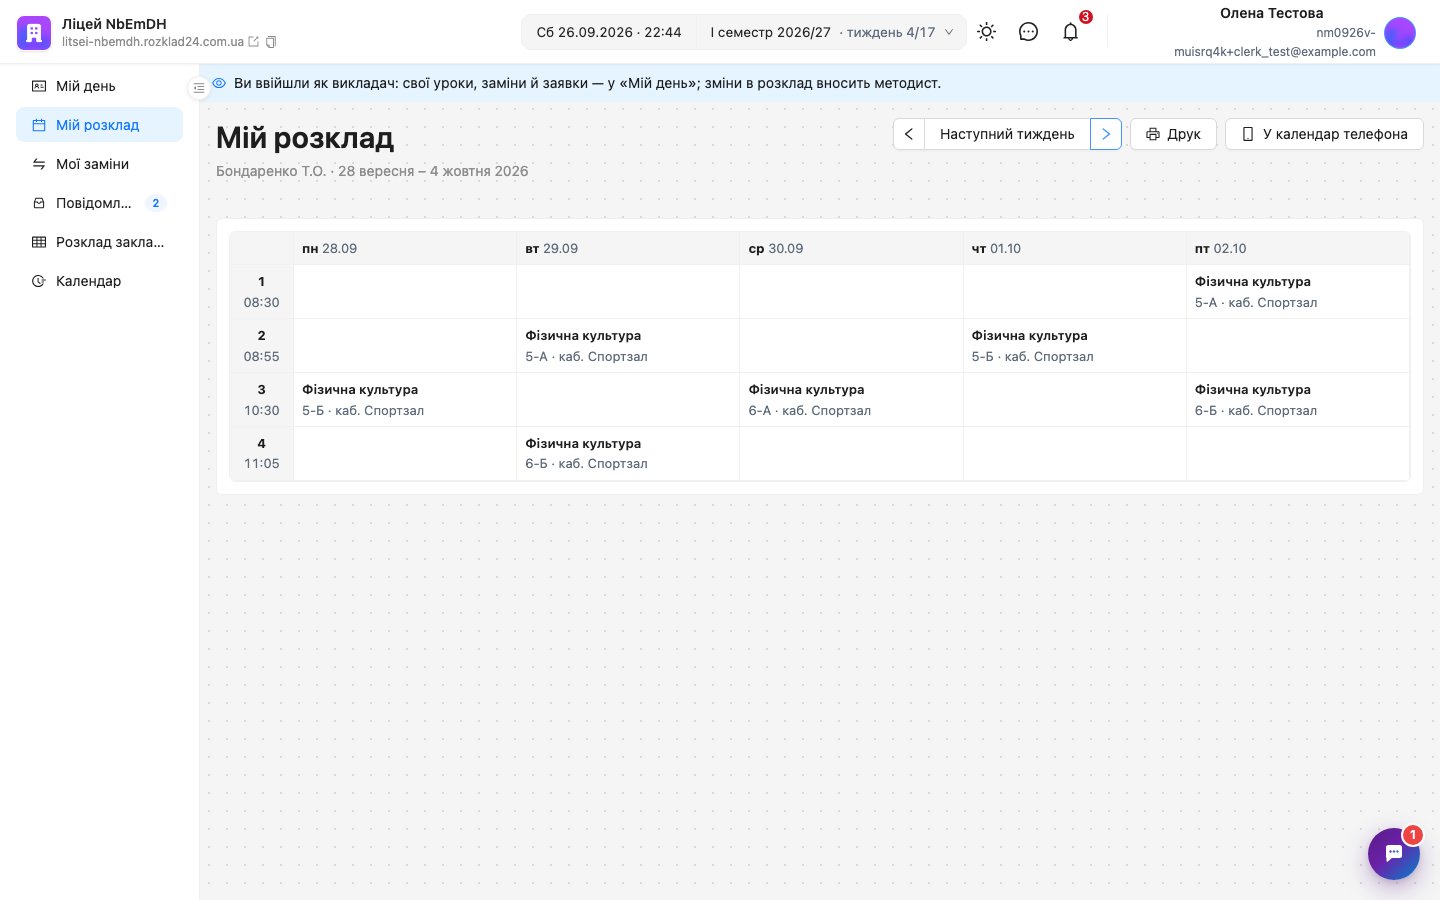The width and height of the screenshot is (1440, 900).
Task: Open Повідомлення with 2 unread badge
Action: pos(100,203)
